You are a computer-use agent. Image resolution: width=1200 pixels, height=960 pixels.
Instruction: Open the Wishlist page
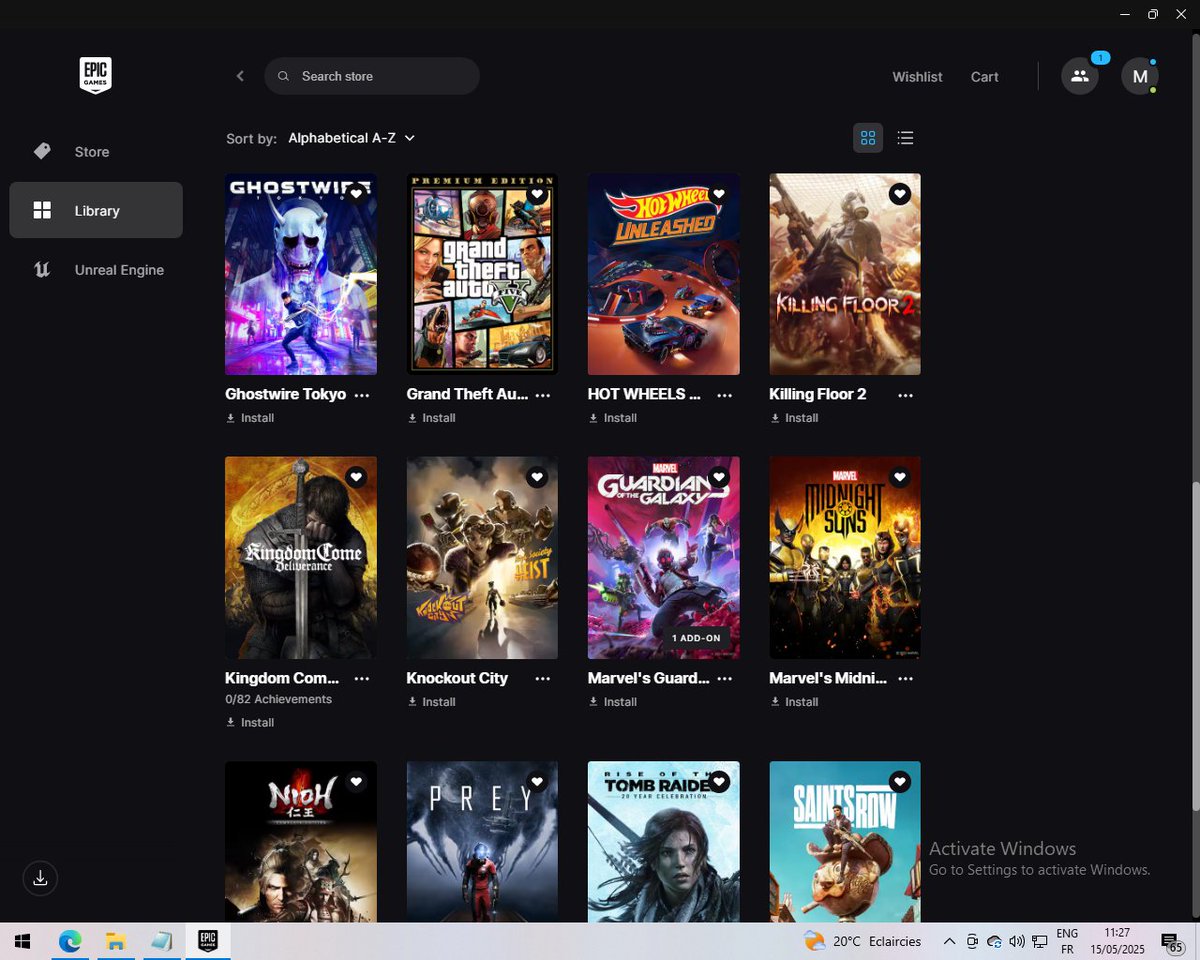(917, 77)
